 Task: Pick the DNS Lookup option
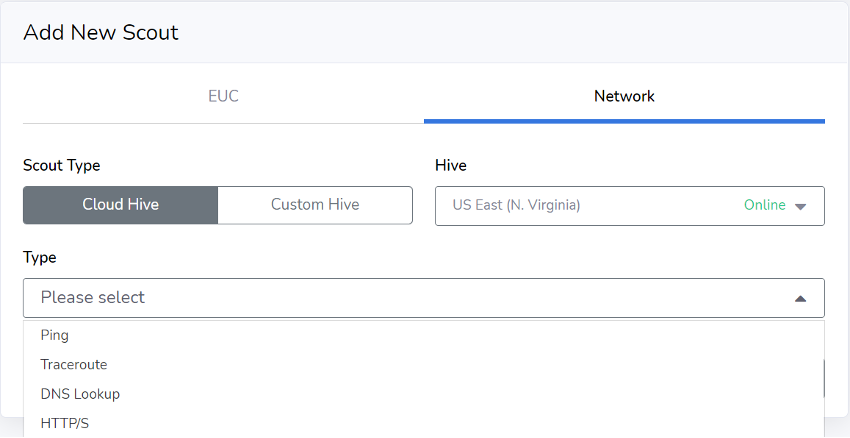click(x=80, y=394)
